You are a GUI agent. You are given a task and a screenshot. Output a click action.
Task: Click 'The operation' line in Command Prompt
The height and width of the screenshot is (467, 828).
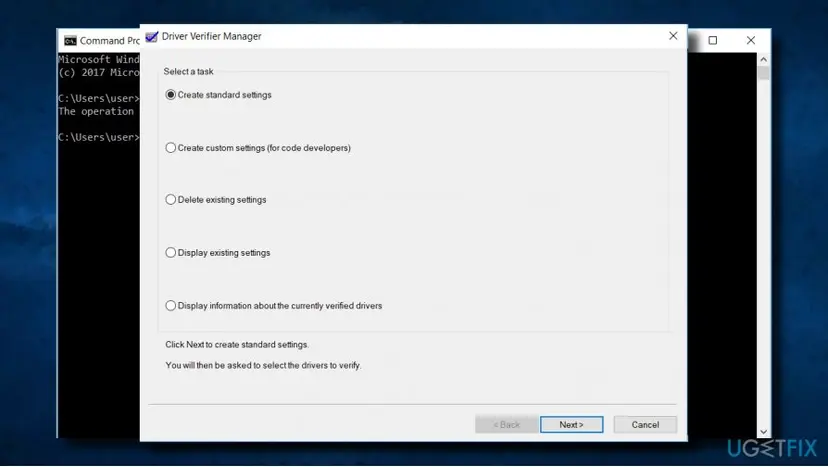pyautogui.click(x=96, y=111)
